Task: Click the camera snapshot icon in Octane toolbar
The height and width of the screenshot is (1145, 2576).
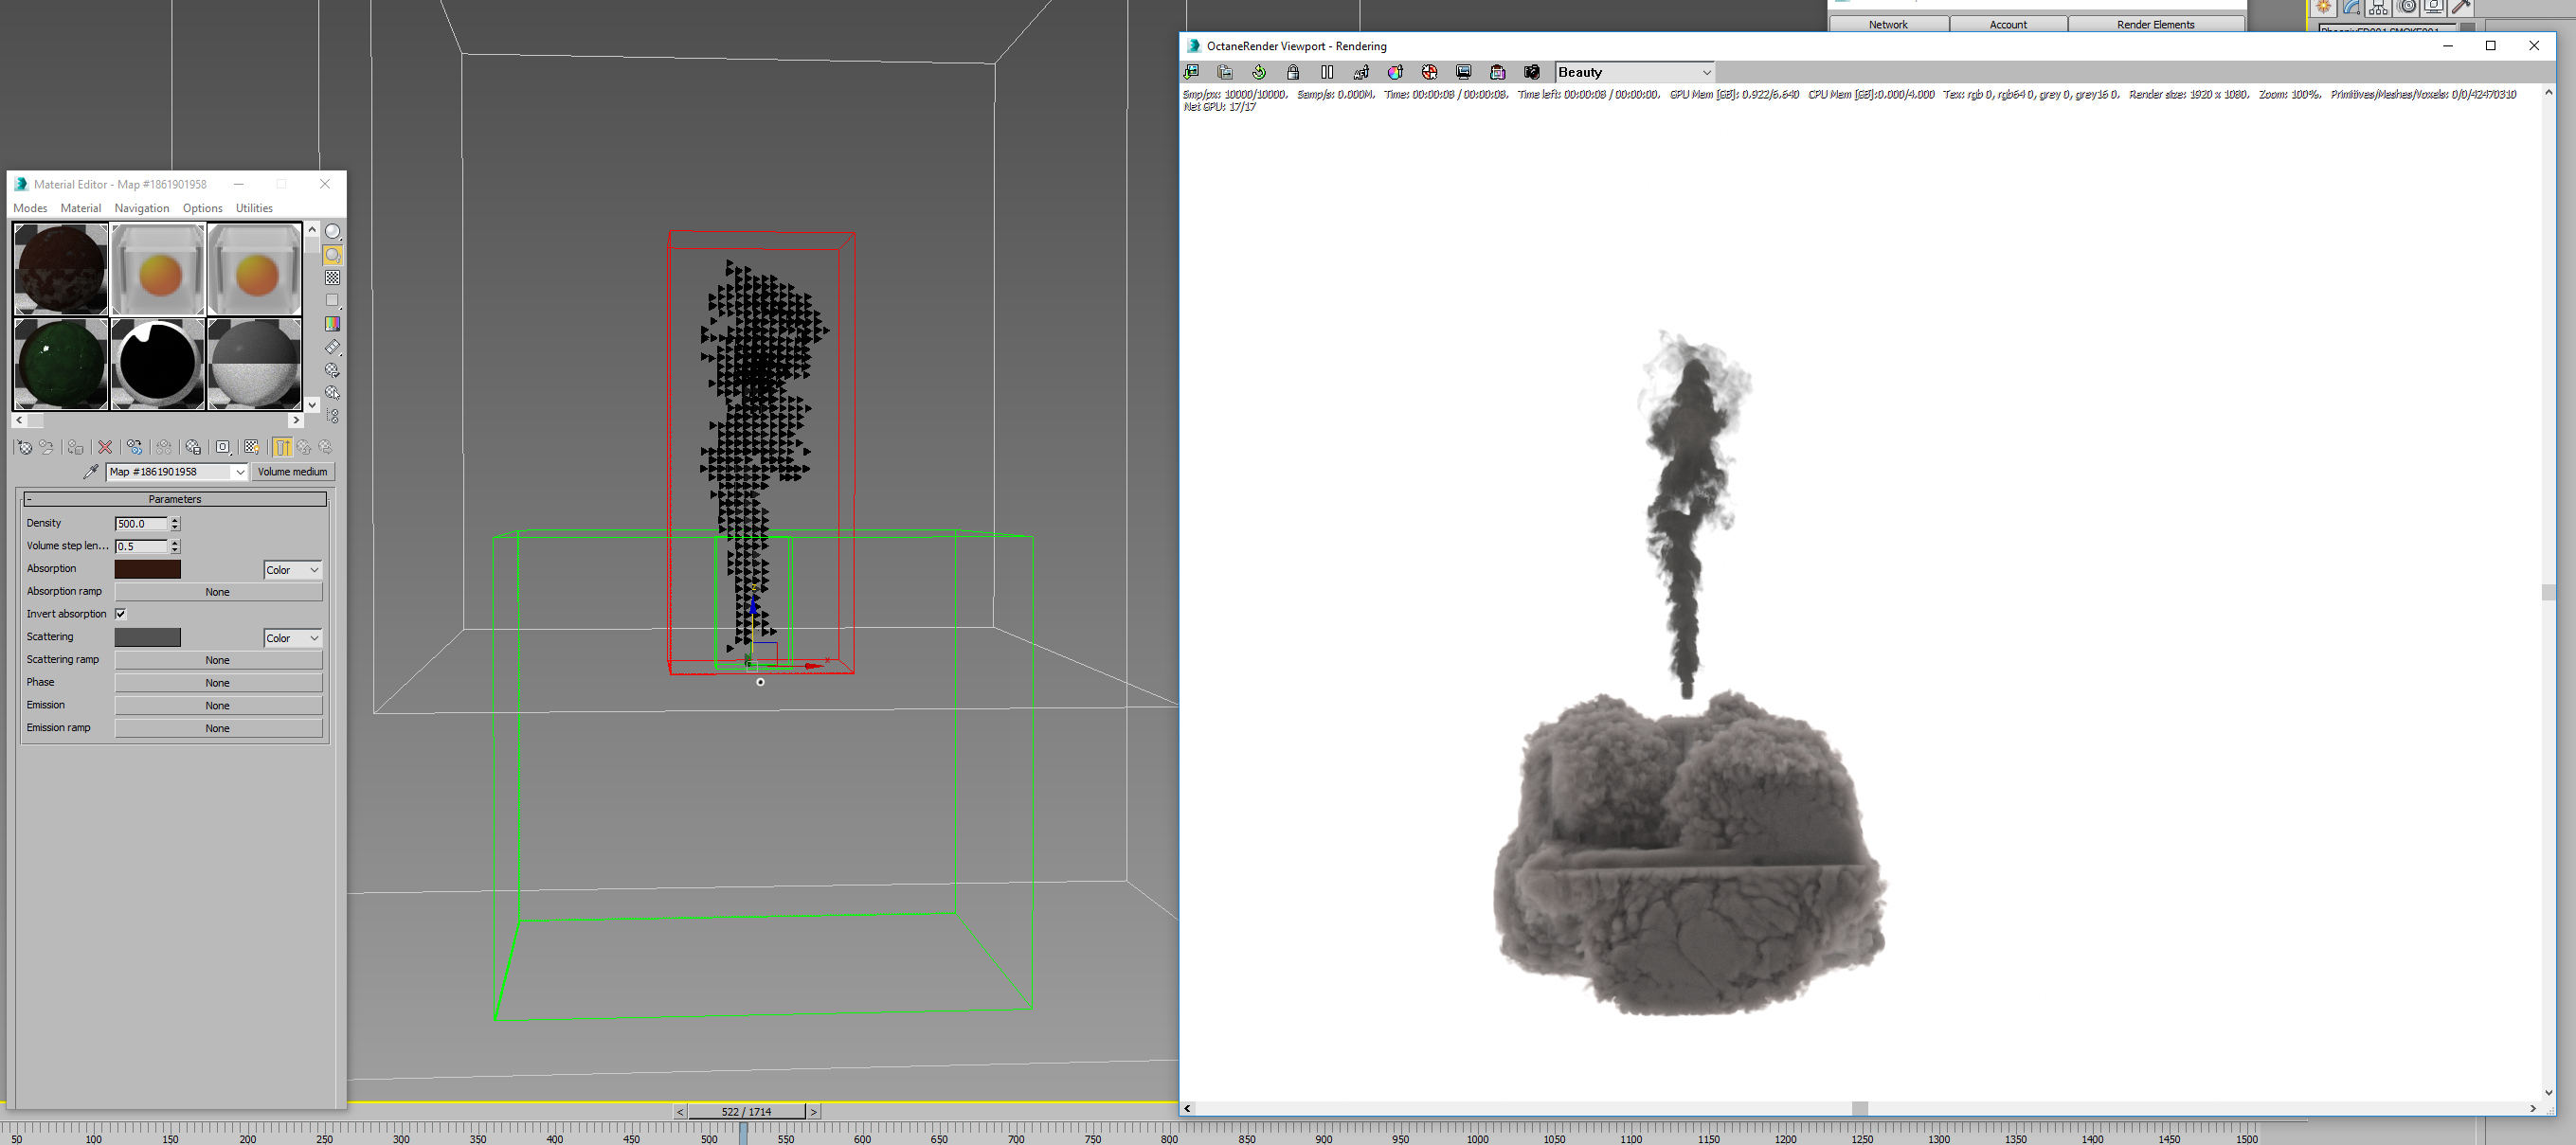Action: [1531, 72]
